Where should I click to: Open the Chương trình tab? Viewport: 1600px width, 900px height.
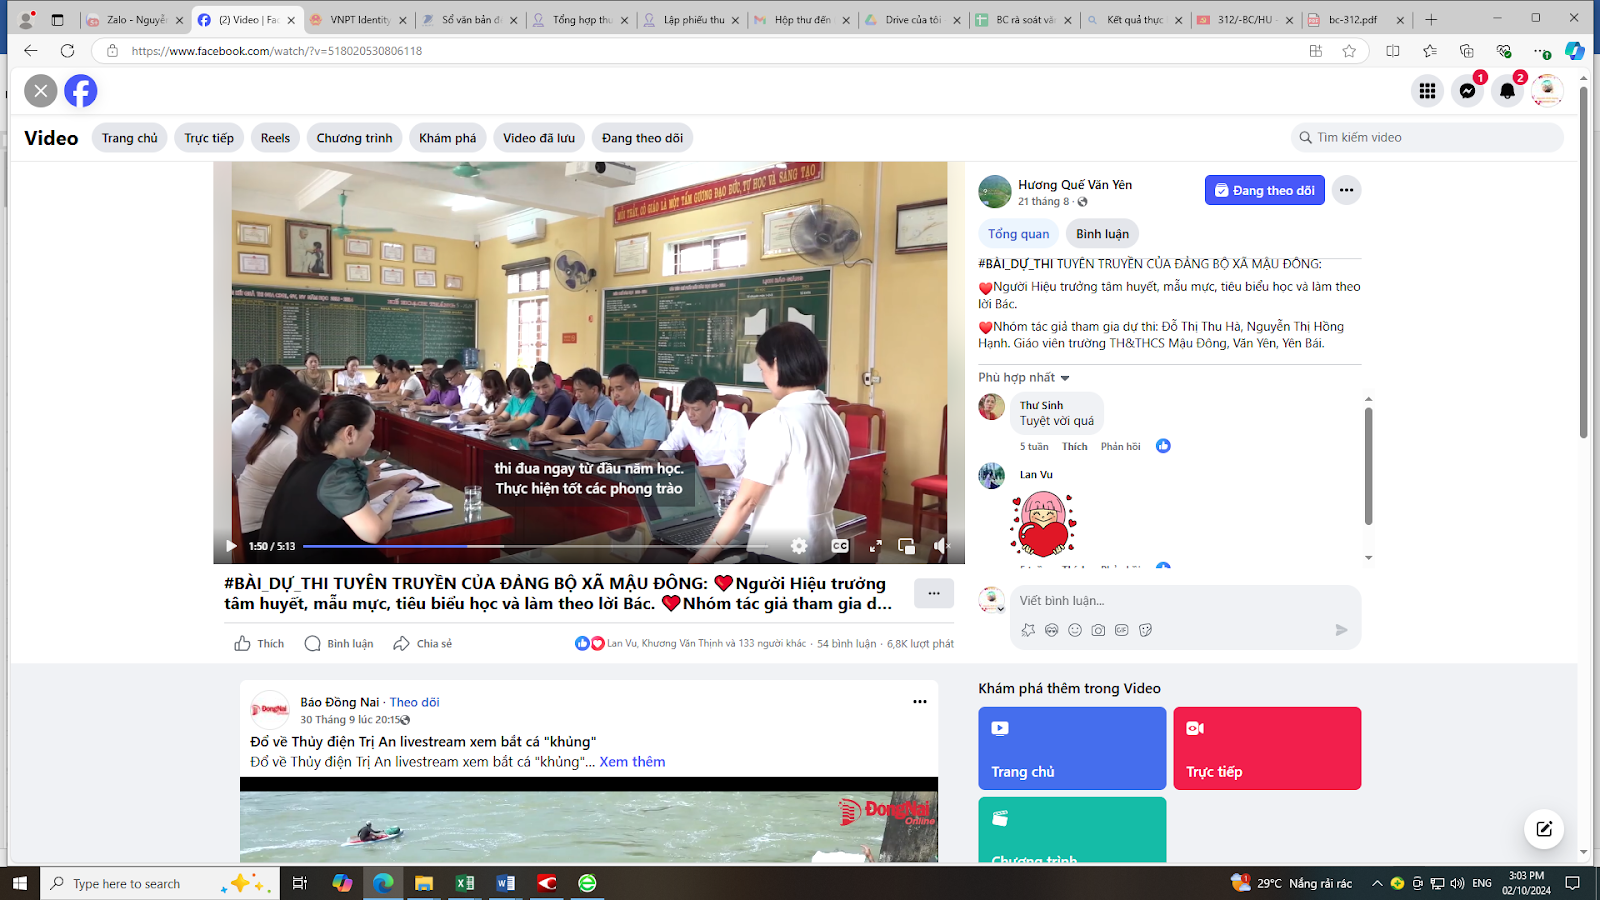point(354,138)
